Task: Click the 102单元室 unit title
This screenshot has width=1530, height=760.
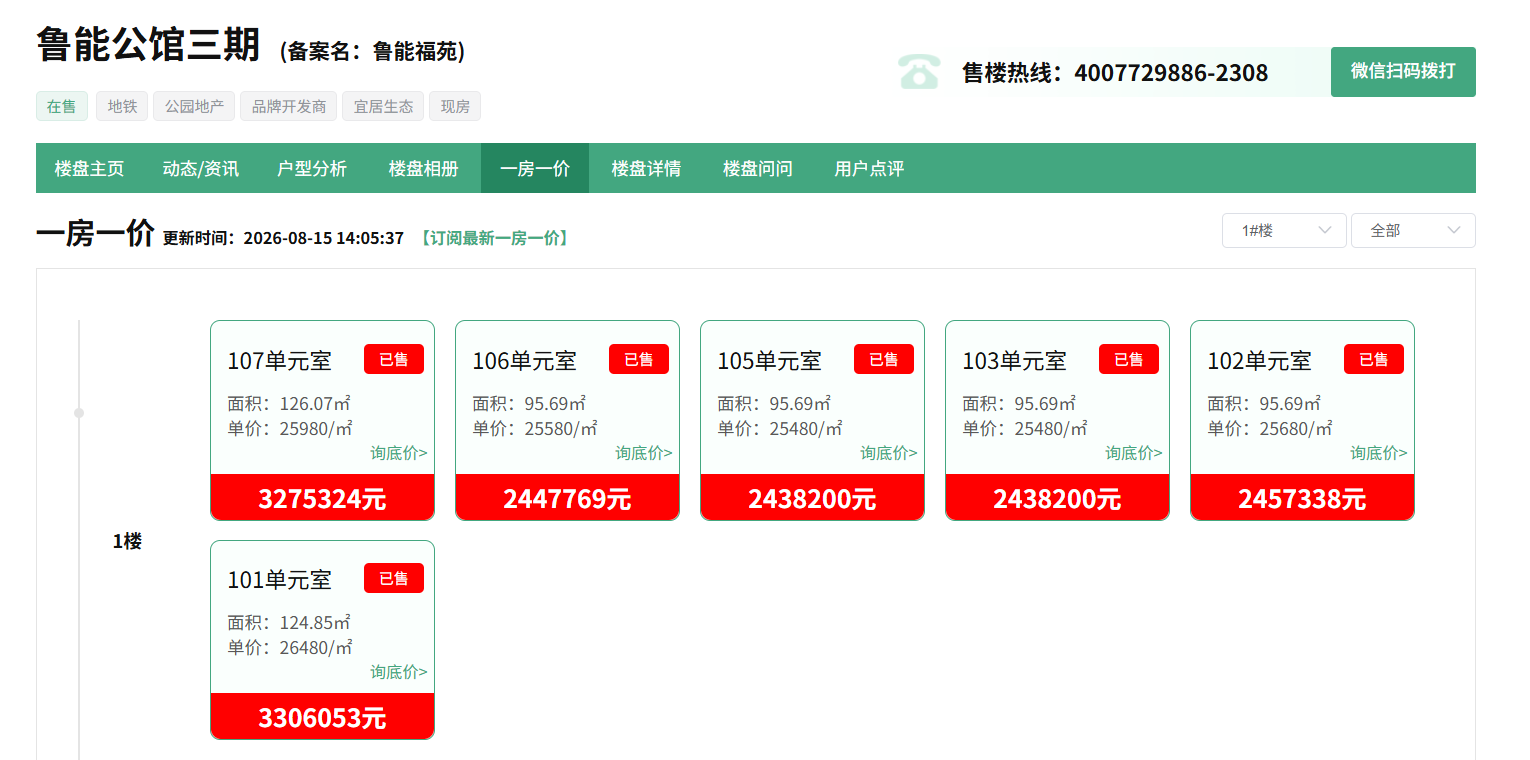Action: click(x=1260, y=360)
